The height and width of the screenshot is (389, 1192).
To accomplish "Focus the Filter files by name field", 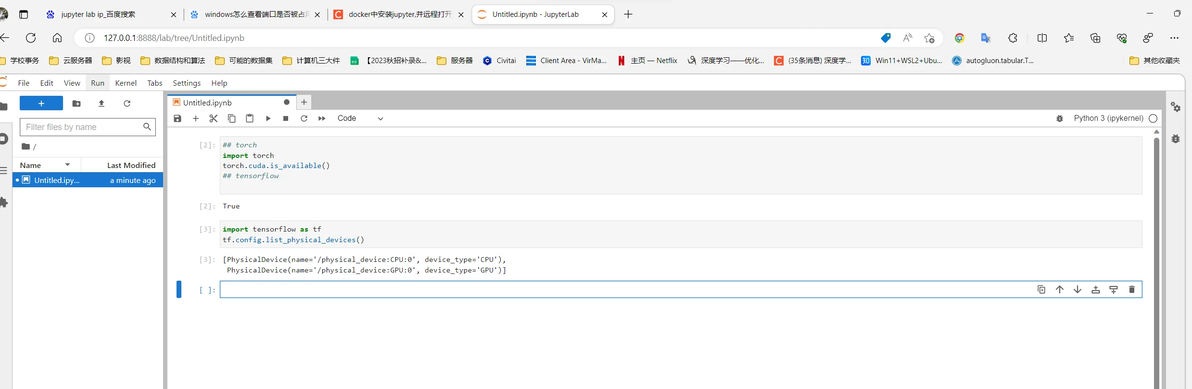I will [x=87, y=127].
